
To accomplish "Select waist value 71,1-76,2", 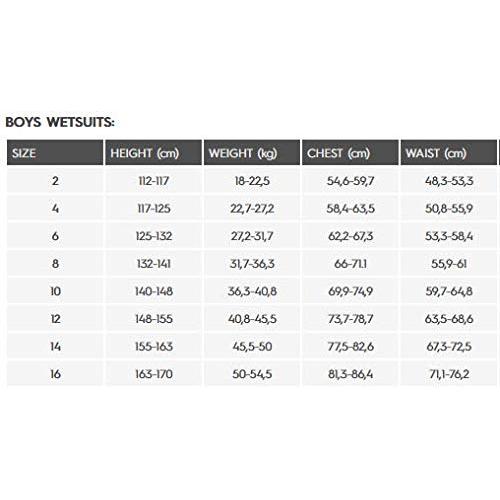I will tap(449, 374).
